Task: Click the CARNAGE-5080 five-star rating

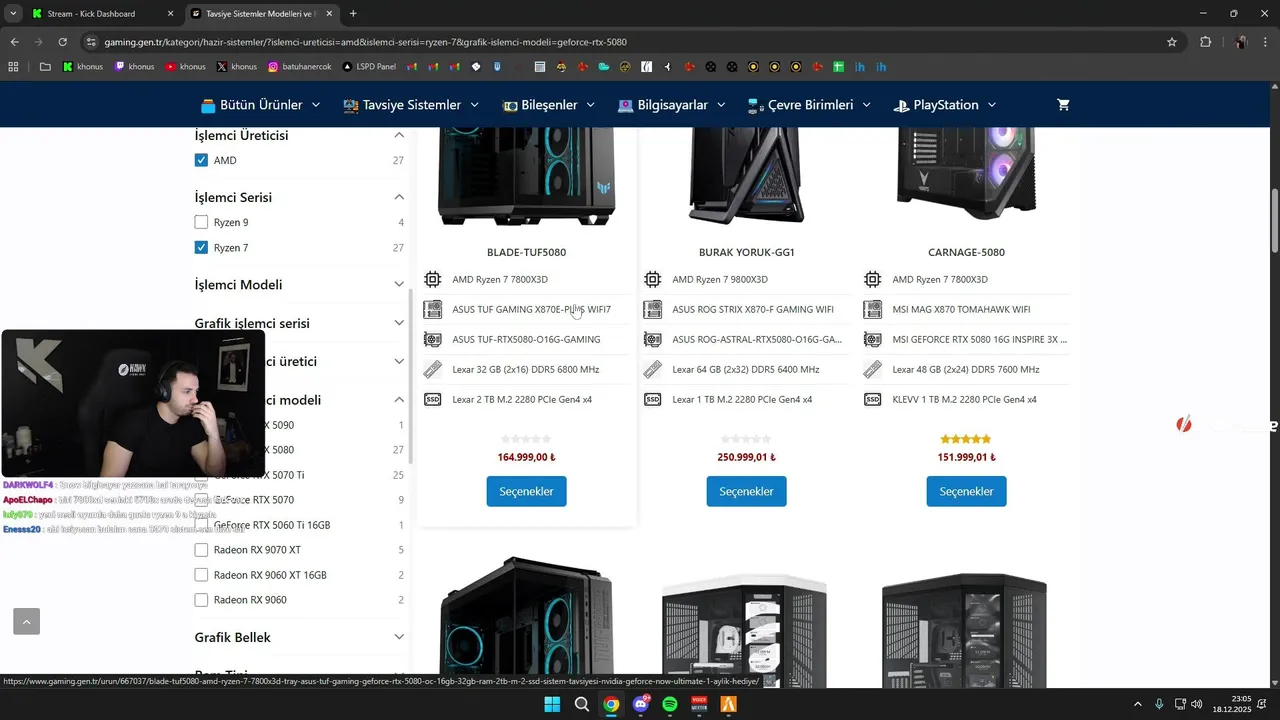Action: [x=966, y=439]
